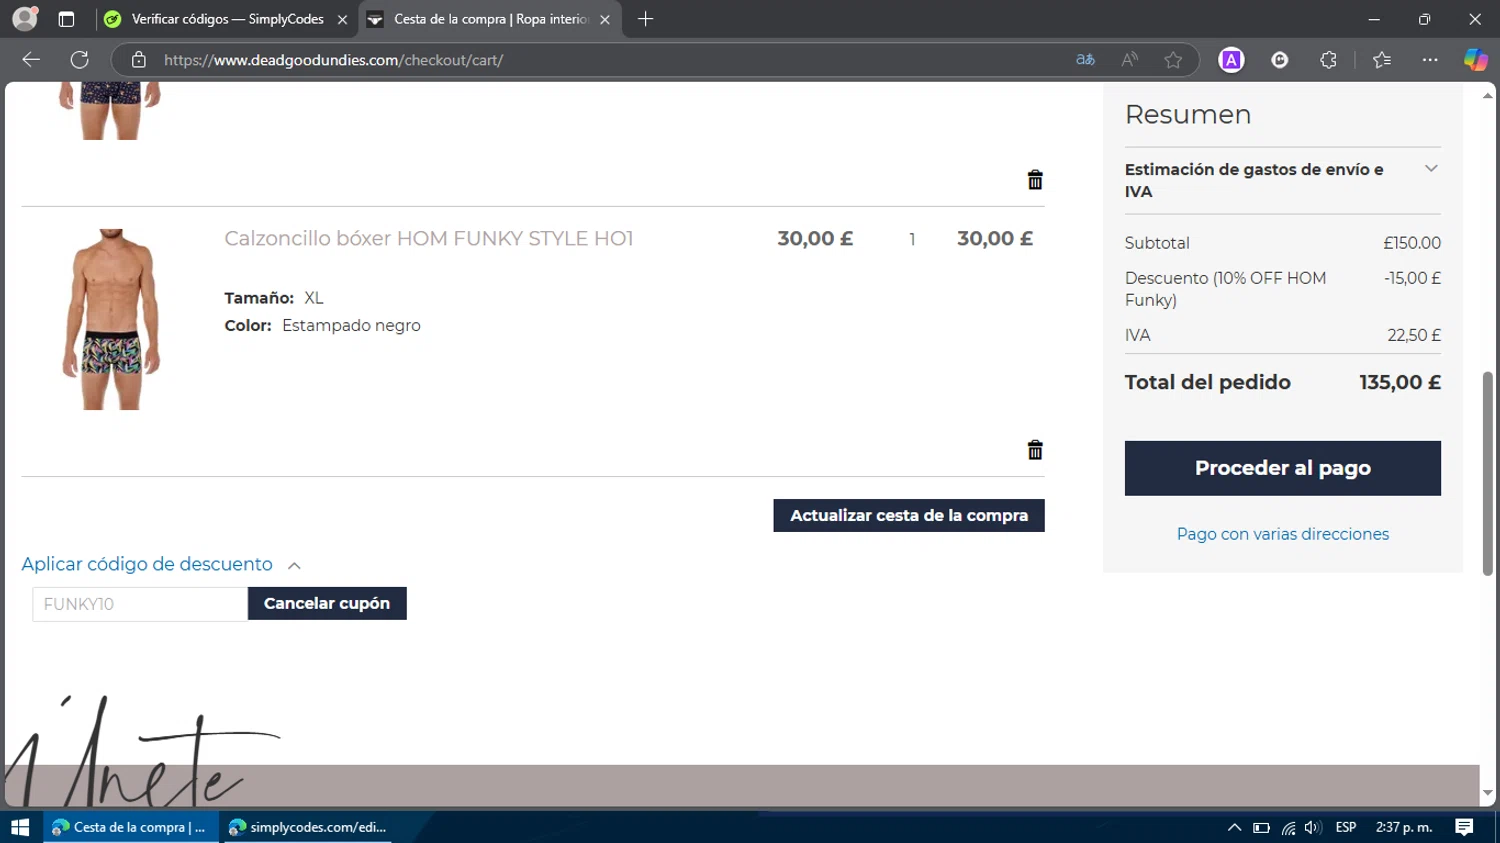The width and height of the screenshot is (1500, 843).
Task: Select the discount amount -15,00 £
Action: 1412,278
